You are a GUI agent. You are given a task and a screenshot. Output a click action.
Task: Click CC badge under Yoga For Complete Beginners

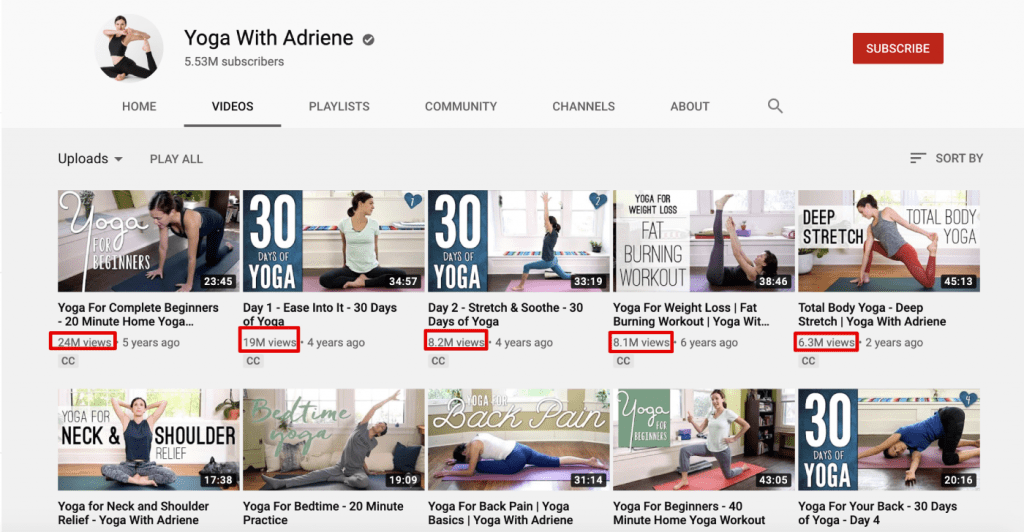(68, 361)
